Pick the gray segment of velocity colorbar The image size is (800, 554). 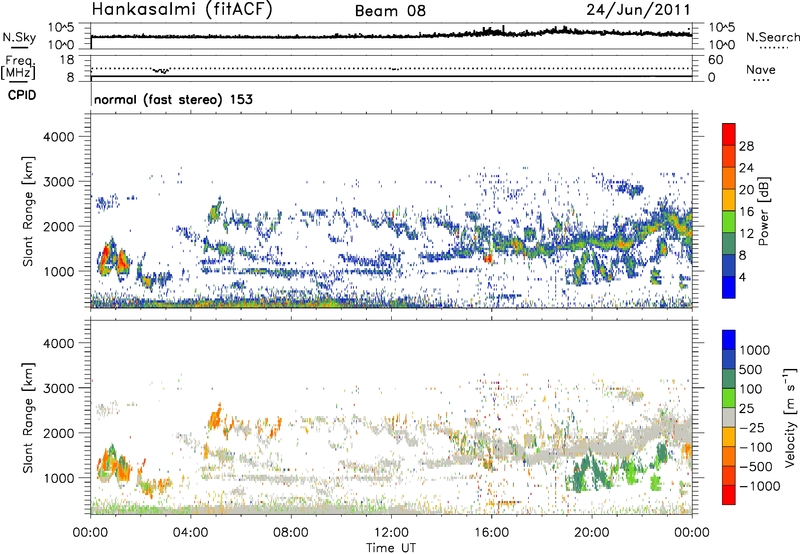729,417
